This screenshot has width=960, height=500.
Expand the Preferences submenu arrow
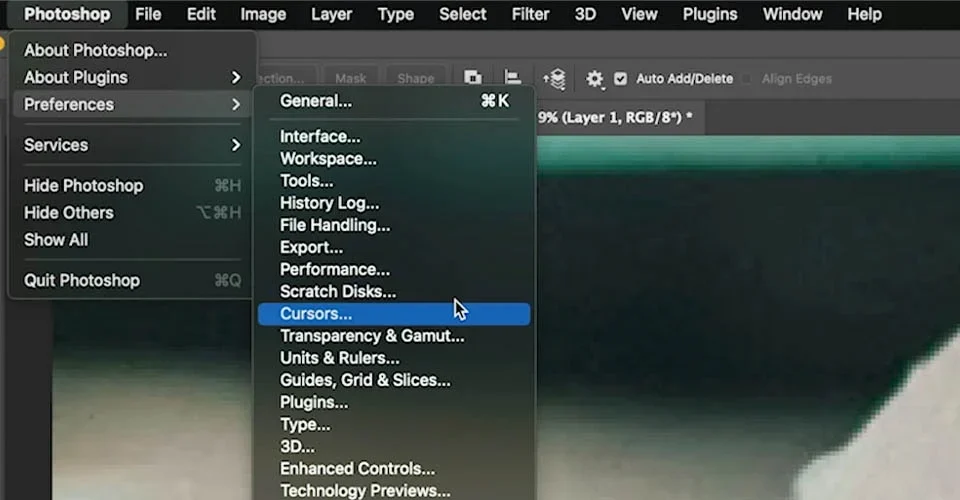[236, 104]
